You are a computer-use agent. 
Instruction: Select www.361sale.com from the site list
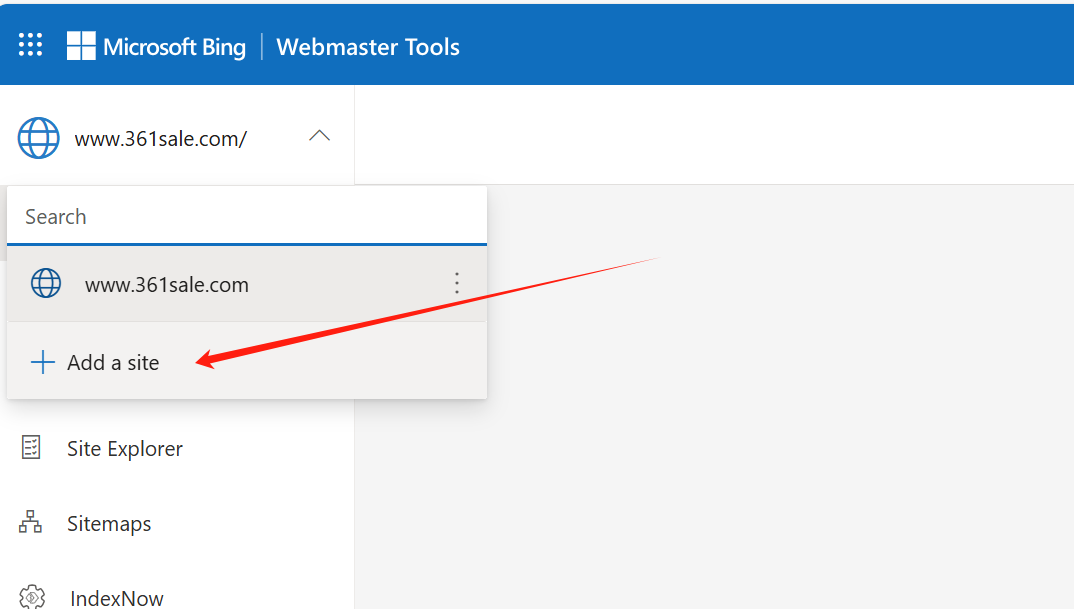167,285
